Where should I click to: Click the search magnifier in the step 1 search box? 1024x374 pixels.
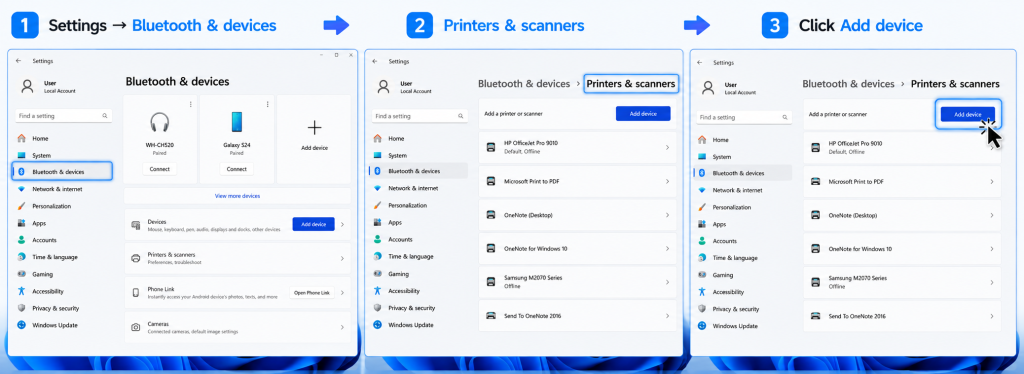point(104,116)
